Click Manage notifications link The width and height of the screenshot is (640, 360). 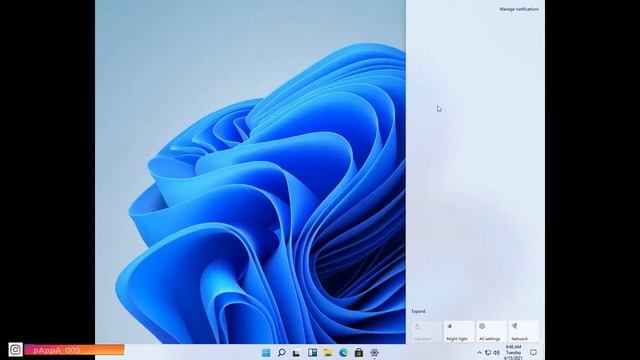(x=519, y=9)
